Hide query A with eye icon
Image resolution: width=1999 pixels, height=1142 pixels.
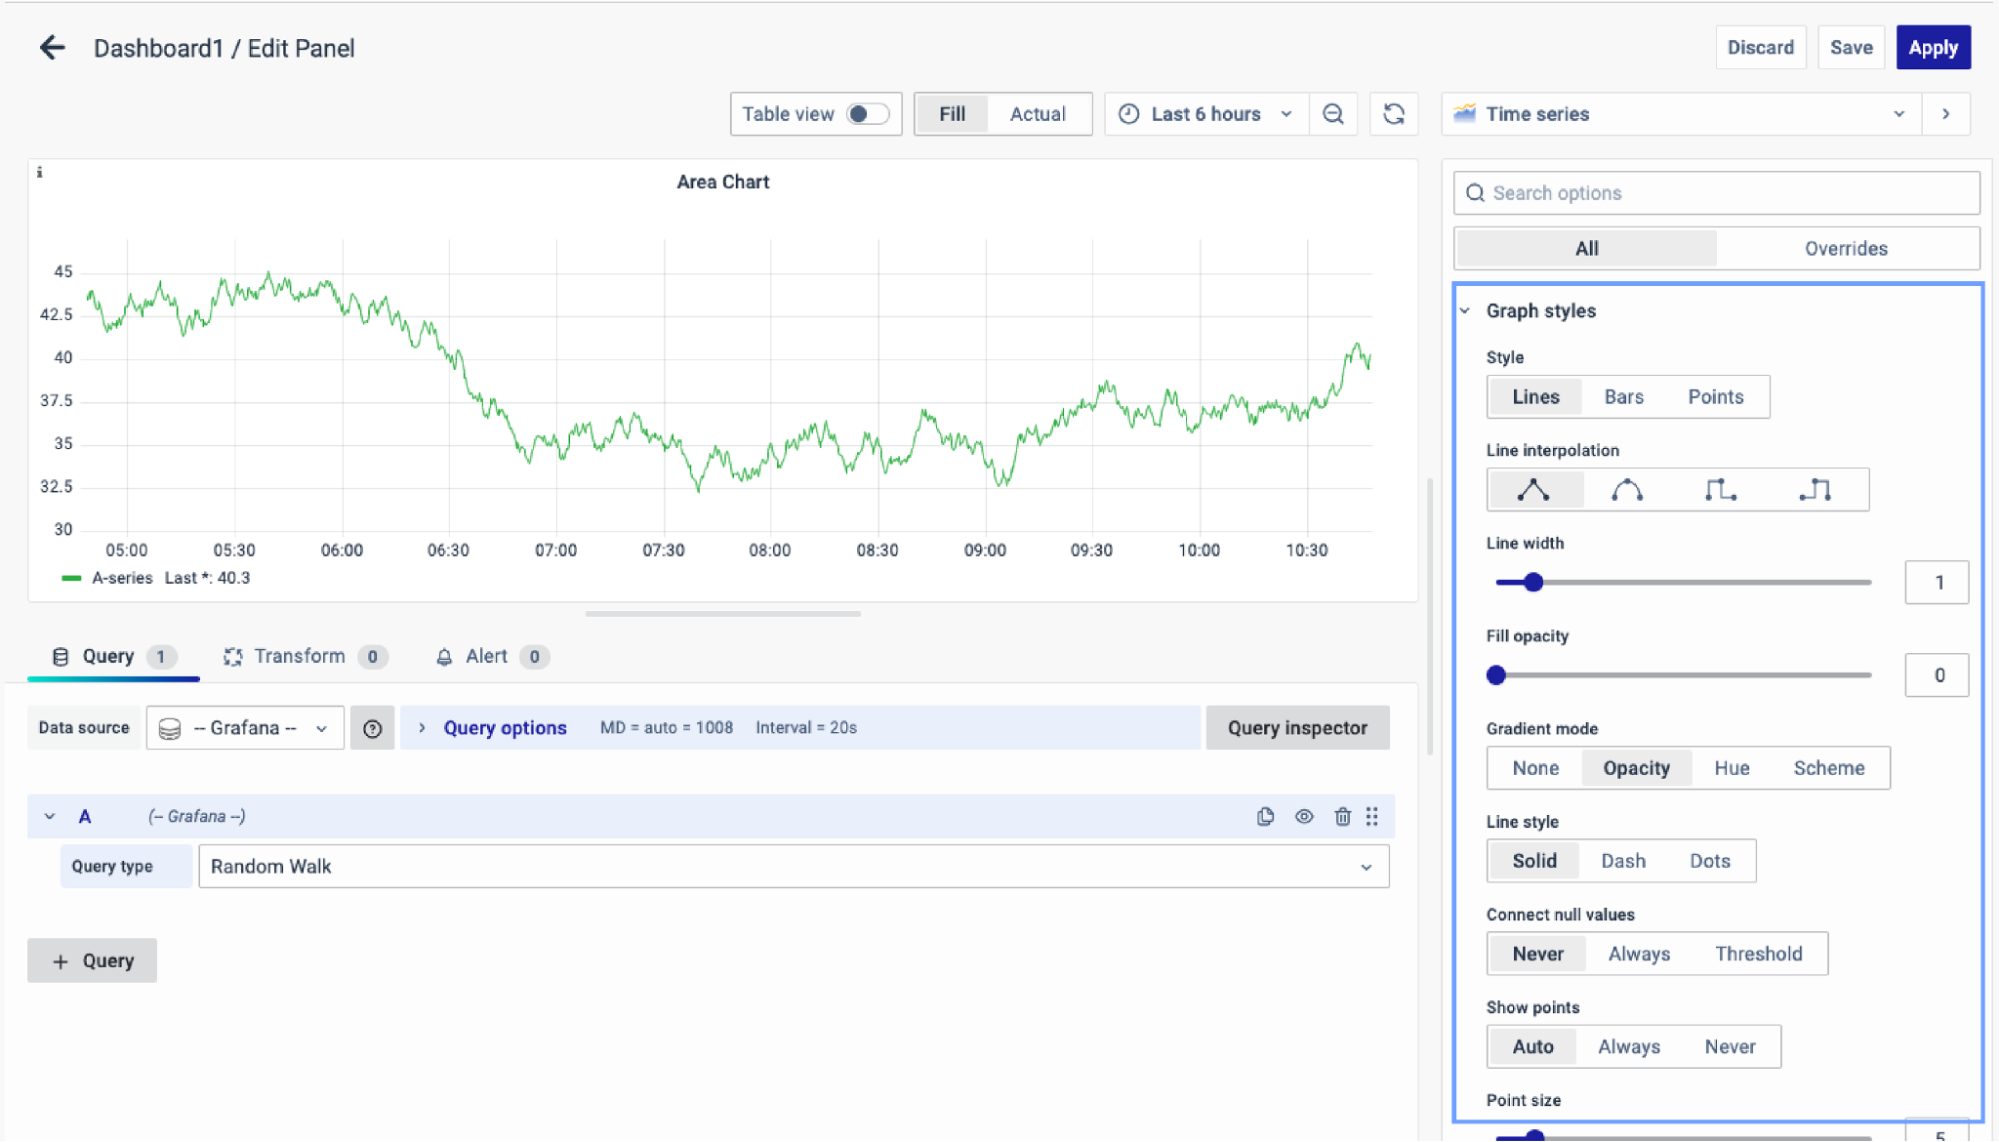click(x=1304, y=816)
